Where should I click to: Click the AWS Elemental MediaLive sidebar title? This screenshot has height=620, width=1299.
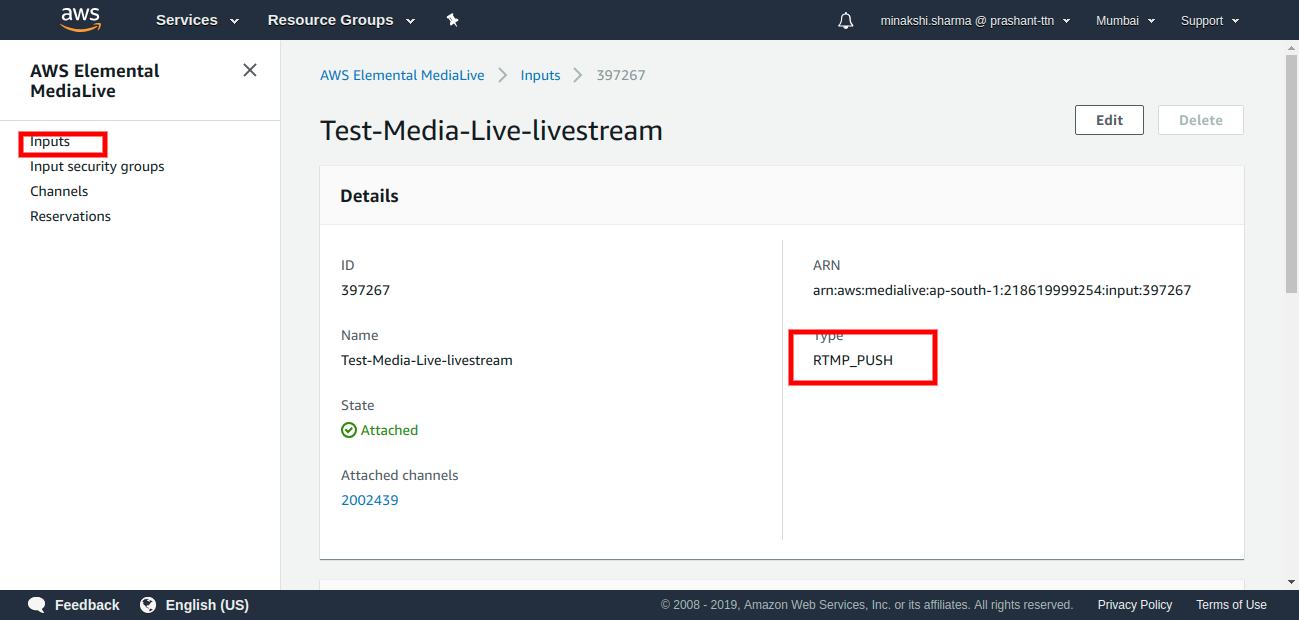pyautogui.click(x=95, y=81)
